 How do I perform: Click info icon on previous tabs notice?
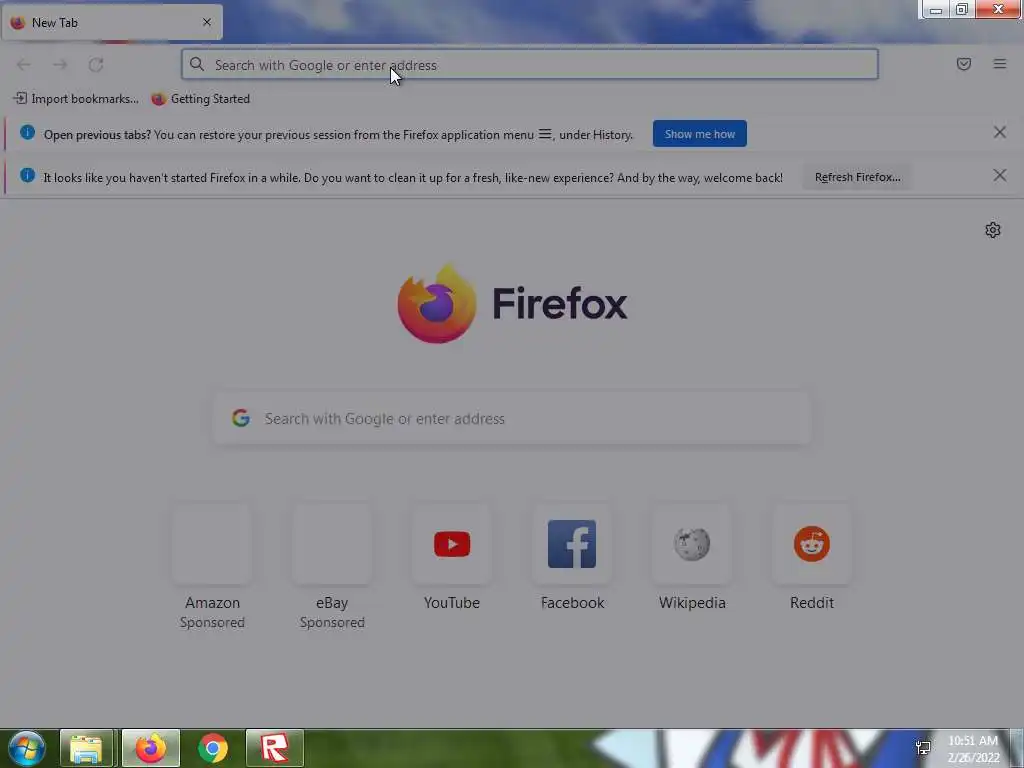coord(27,132)
